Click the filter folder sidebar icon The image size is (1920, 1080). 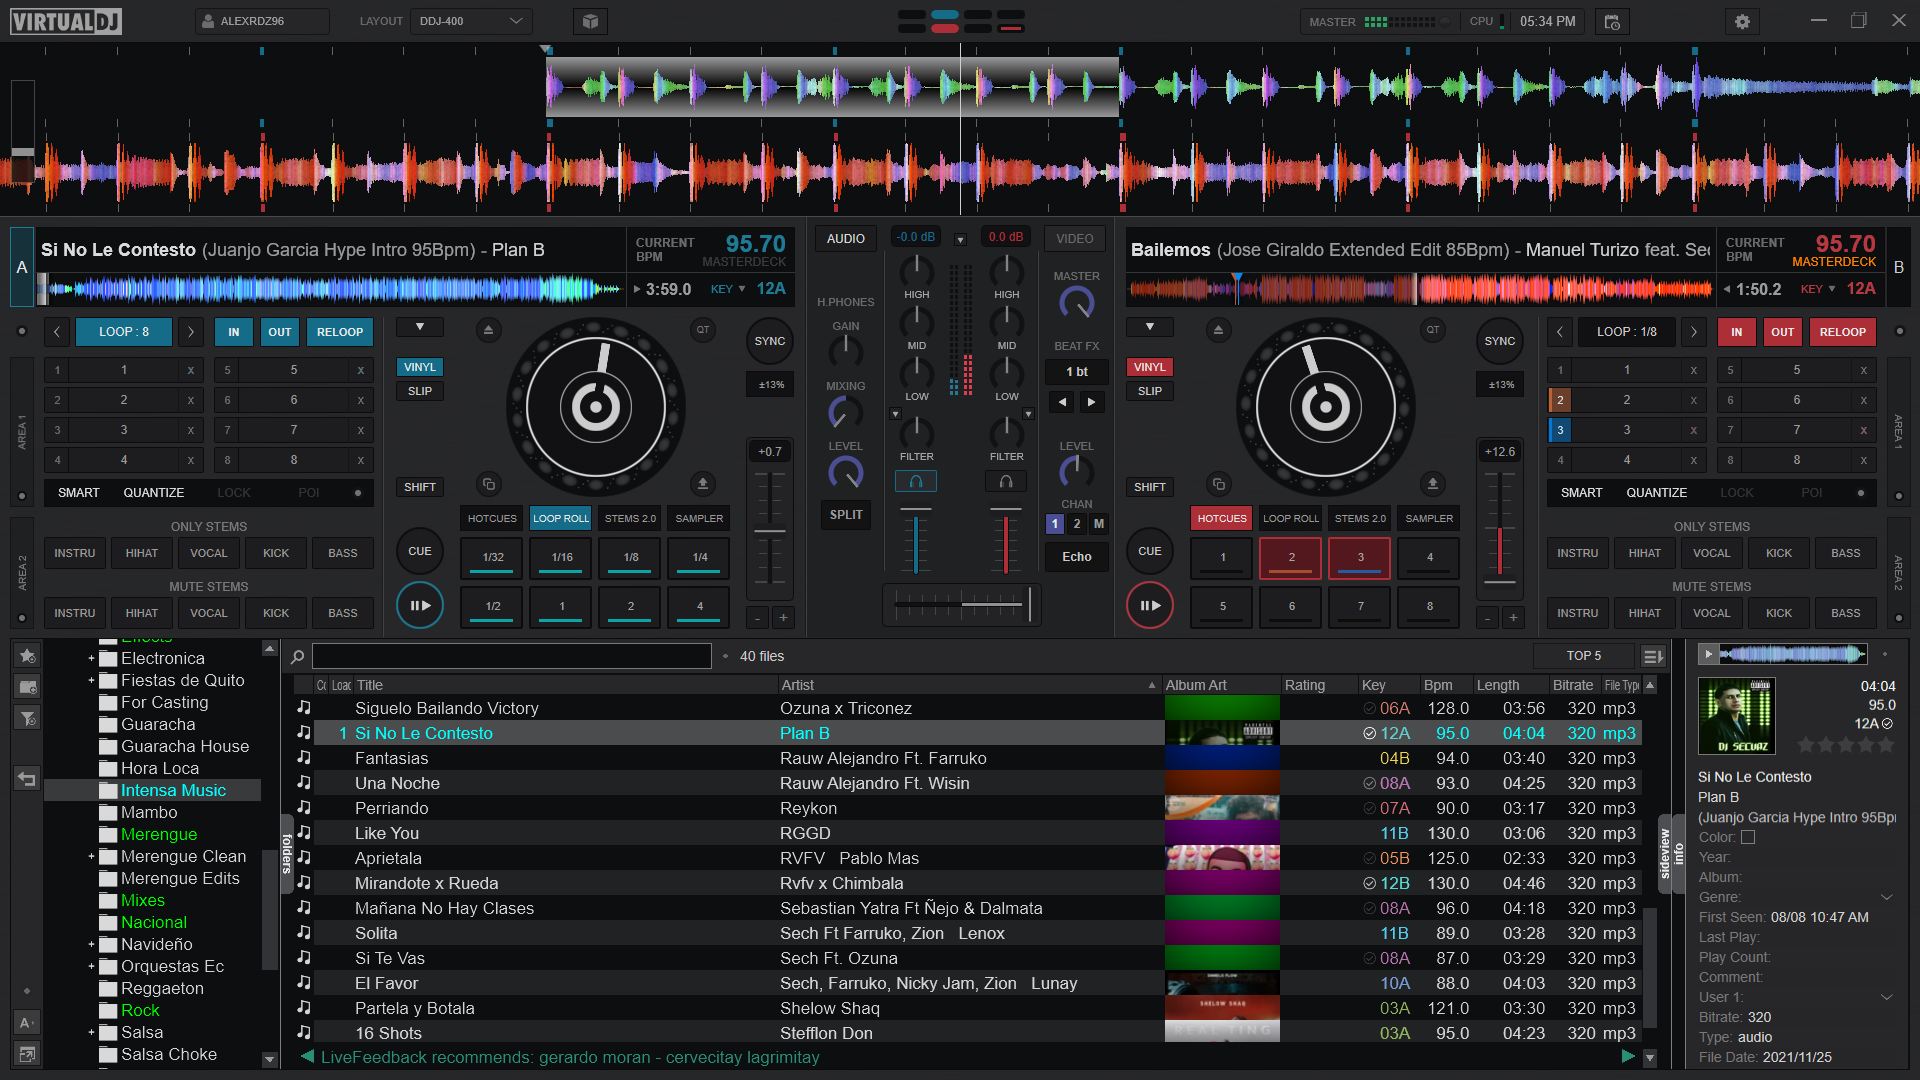[27, 718]
